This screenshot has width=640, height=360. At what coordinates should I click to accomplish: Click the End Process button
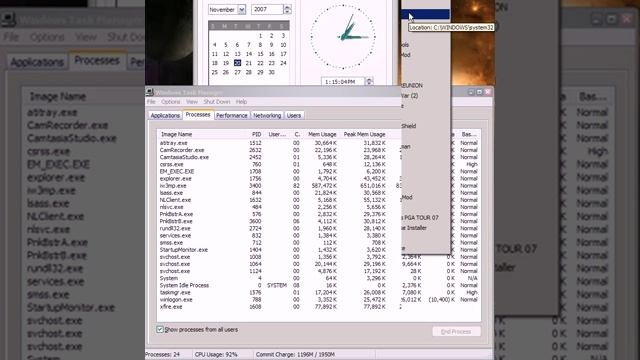[456, 331]
